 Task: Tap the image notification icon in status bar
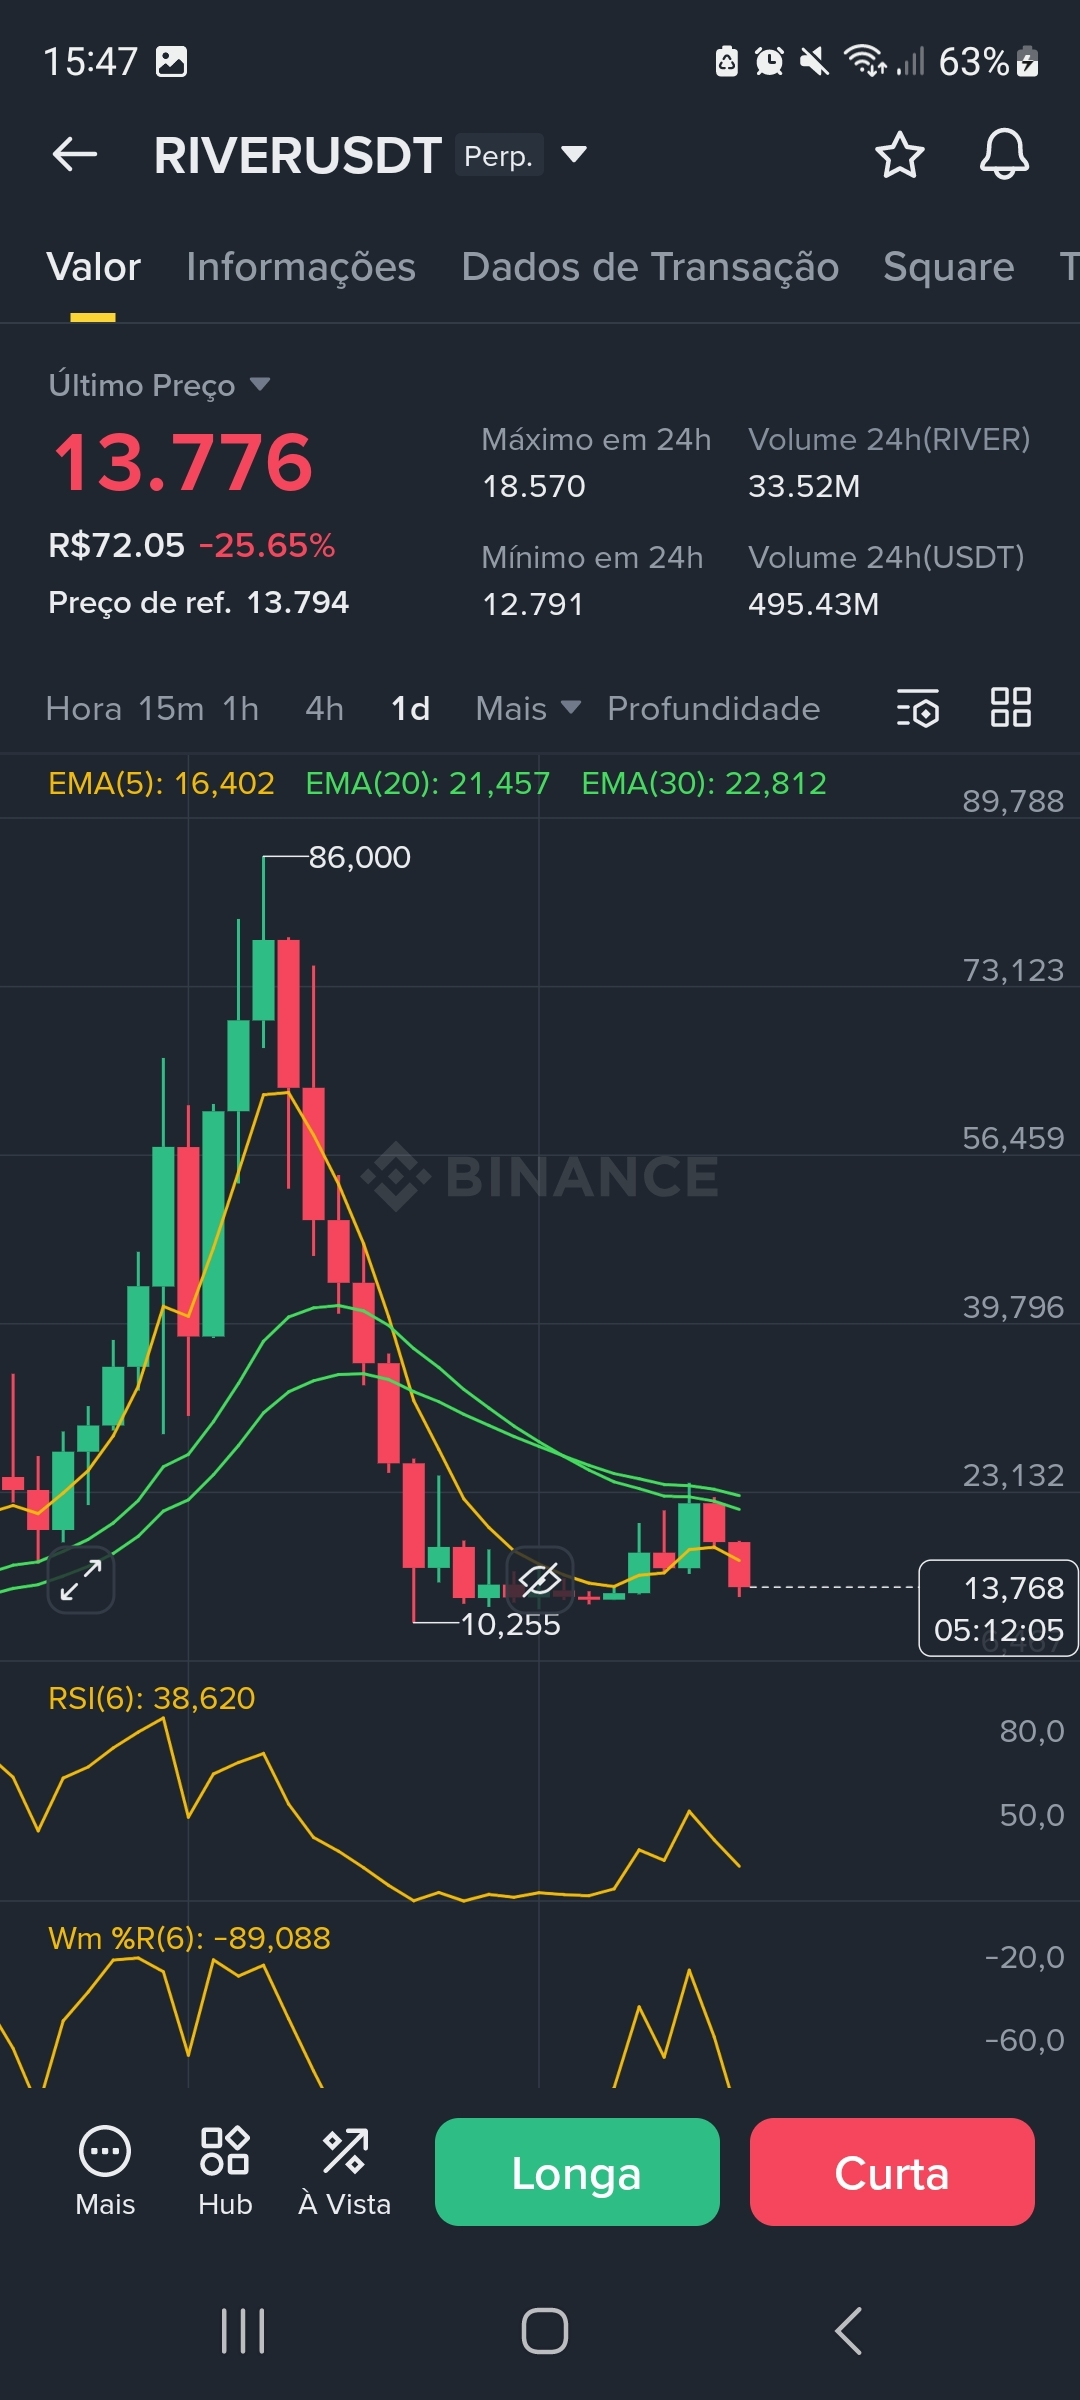(171, 62)
